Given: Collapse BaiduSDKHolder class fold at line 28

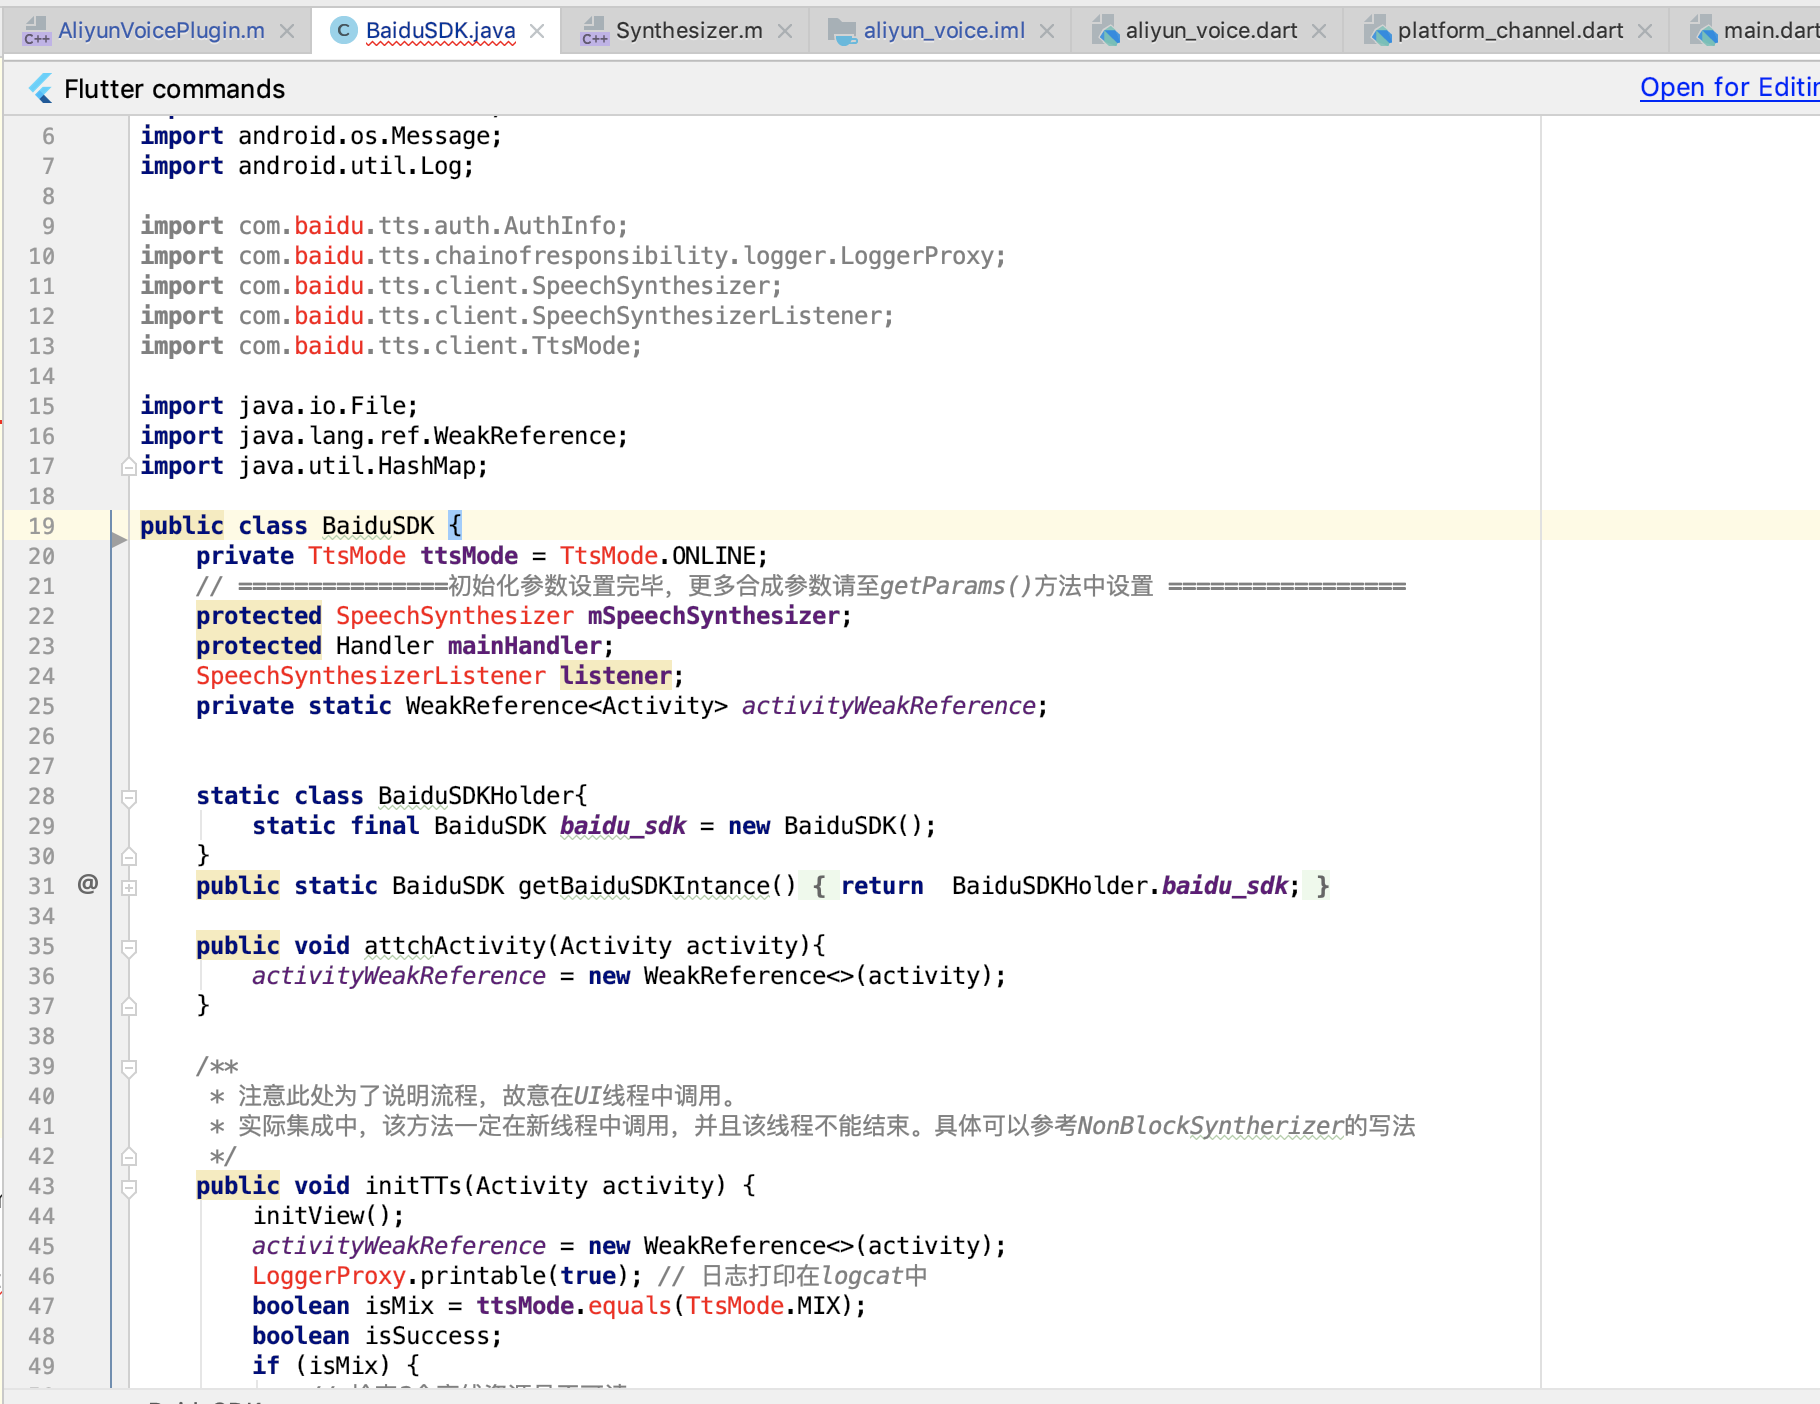Looking at the screenshot, I should tap(129, 797).
